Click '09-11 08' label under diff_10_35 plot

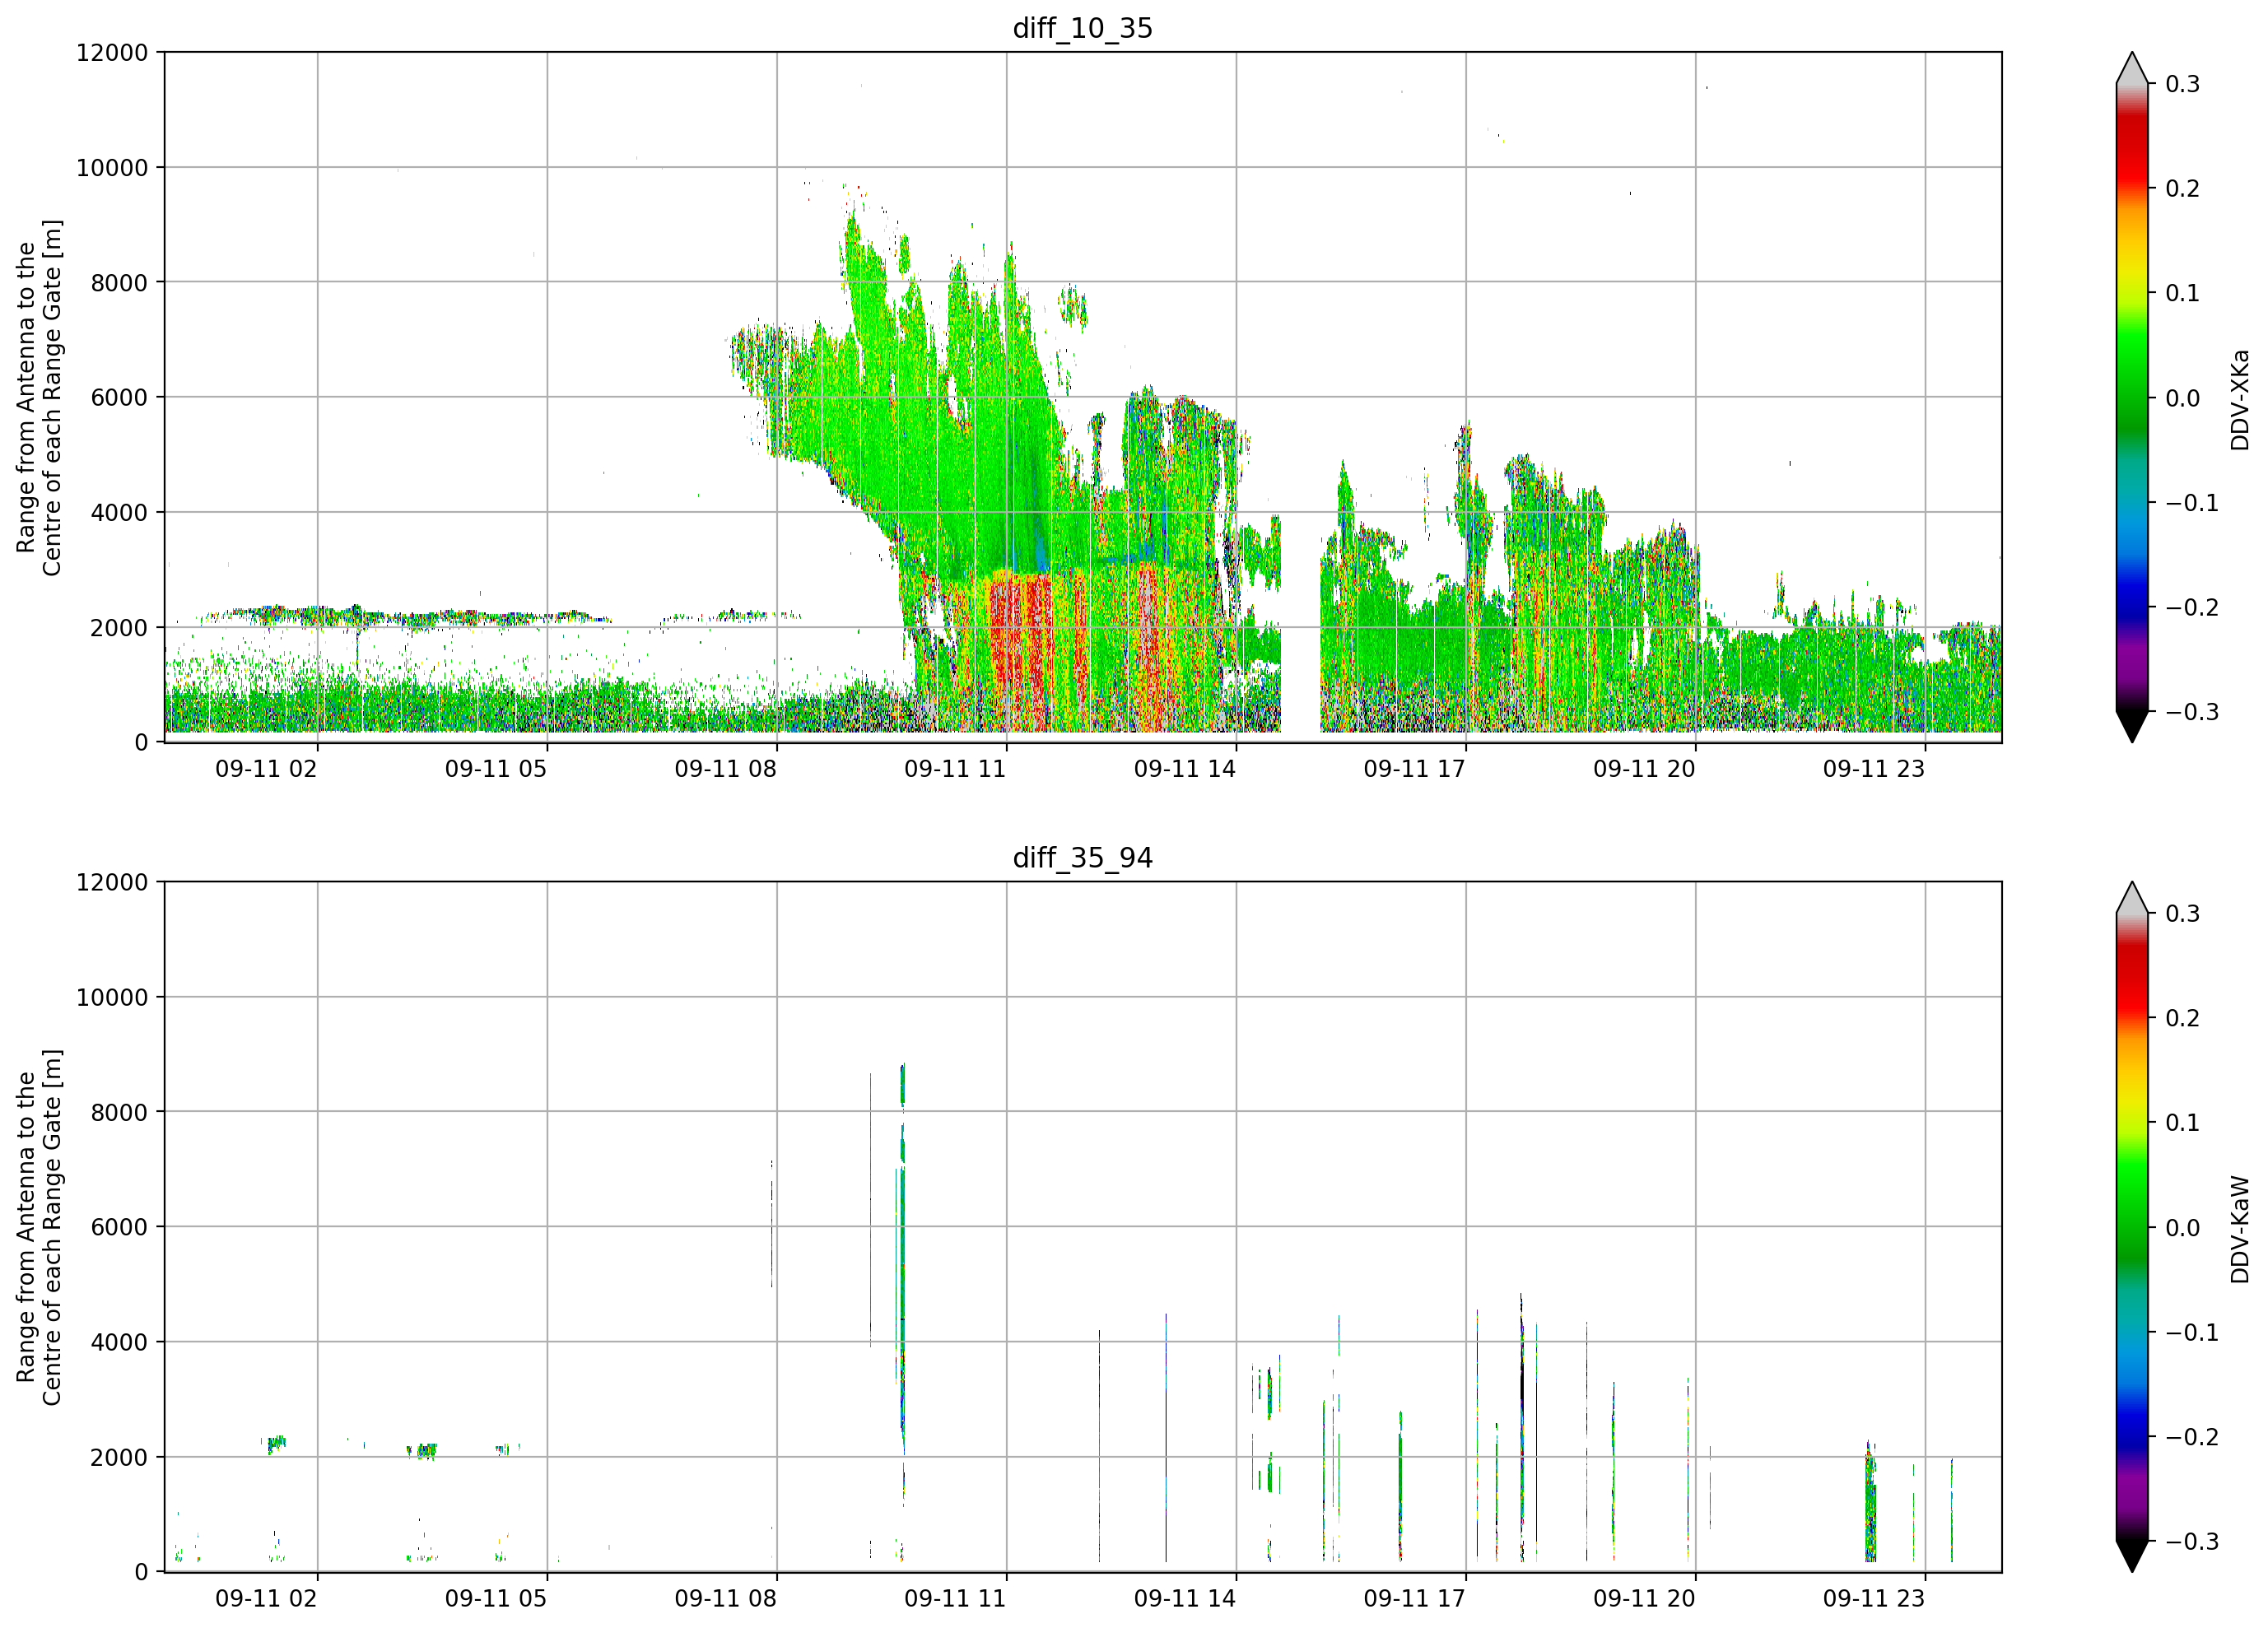[726, 769]
